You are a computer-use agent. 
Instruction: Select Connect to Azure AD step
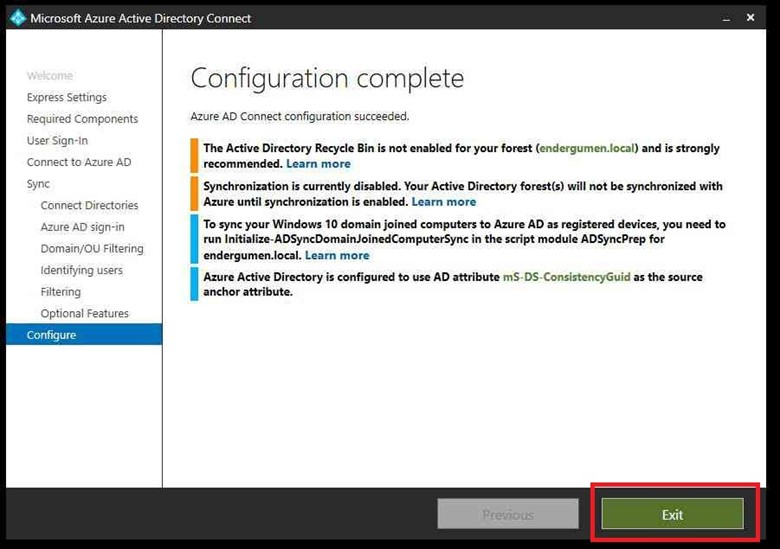(79, 162)
